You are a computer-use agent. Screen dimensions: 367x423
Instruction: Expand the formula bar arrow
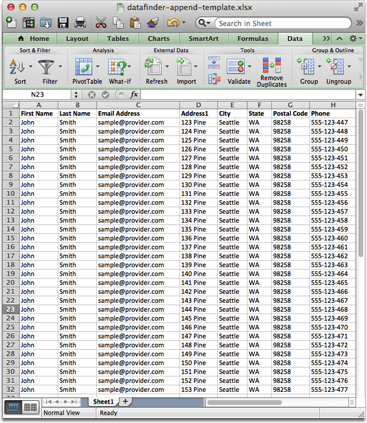coord(360,95)
